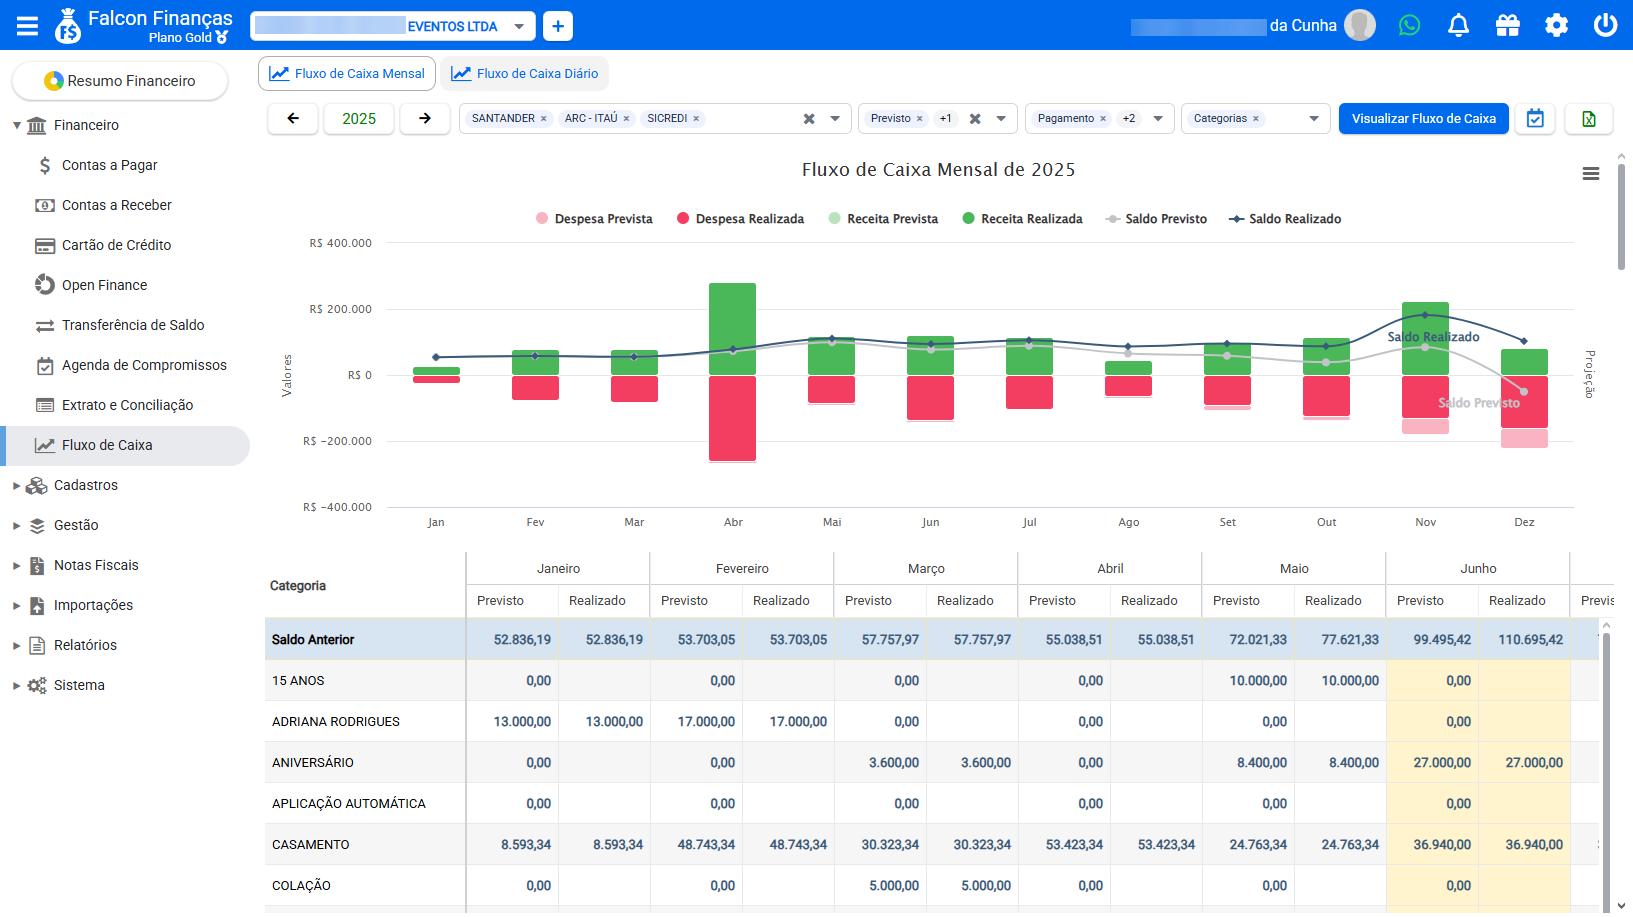The image size is (1633, 917).
Task: Export cash flow to Excel
Action: pyautogui.click(x=1588, y=118)
